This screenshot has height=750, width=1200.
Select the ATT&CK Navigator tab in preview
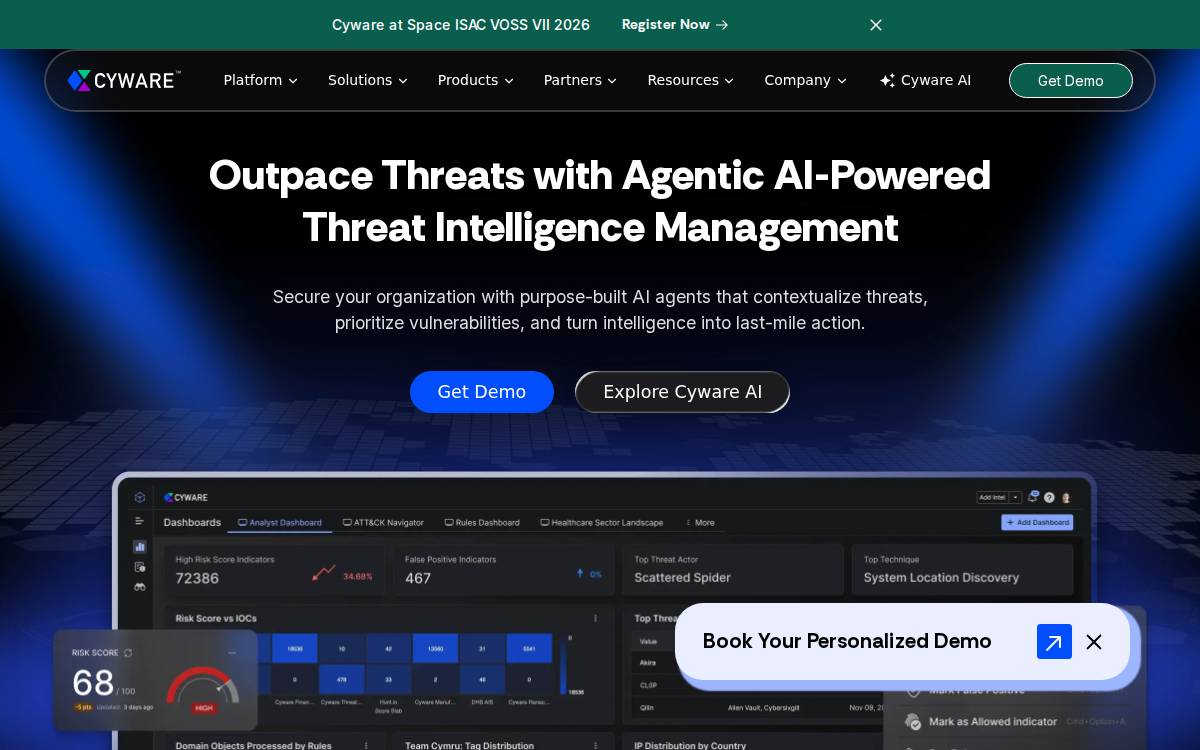coord(383,522)
